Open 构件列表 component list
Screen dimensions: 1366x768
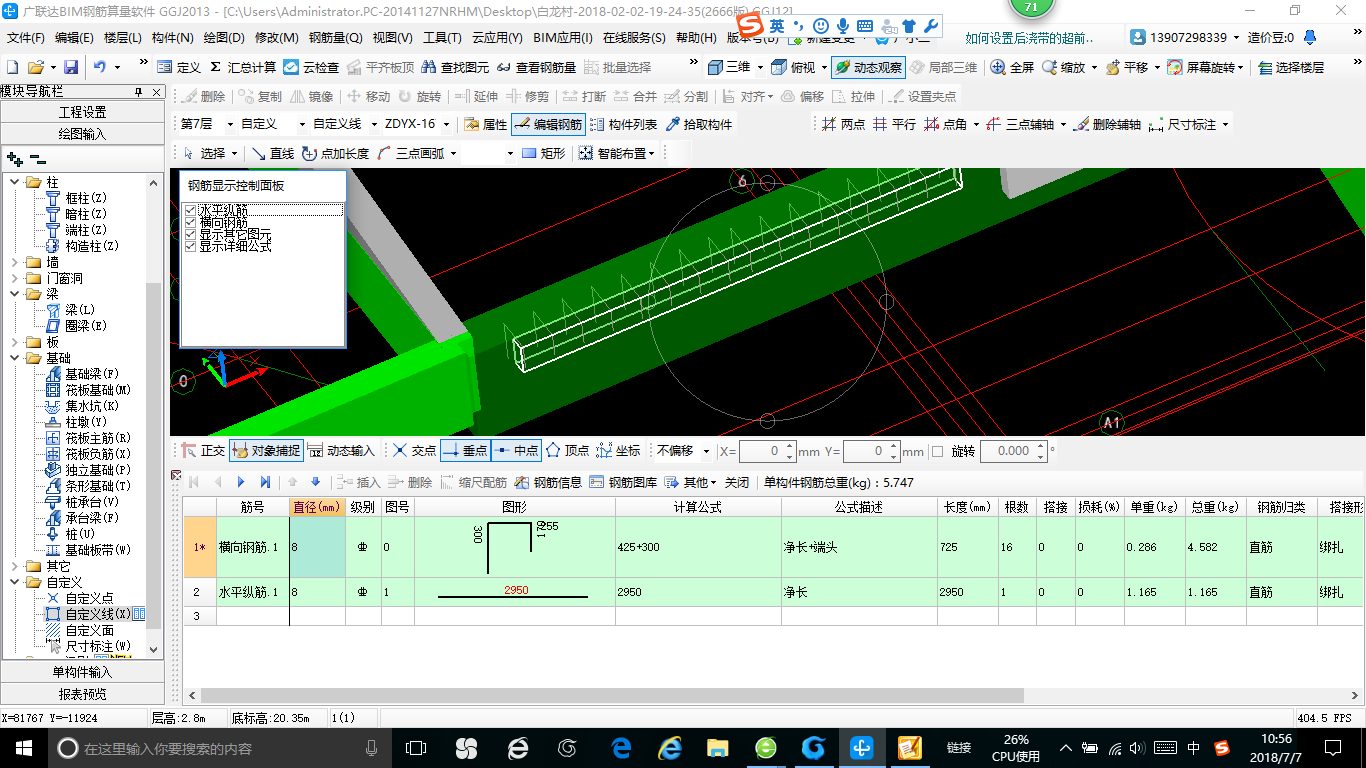click(x=624, y=125)
